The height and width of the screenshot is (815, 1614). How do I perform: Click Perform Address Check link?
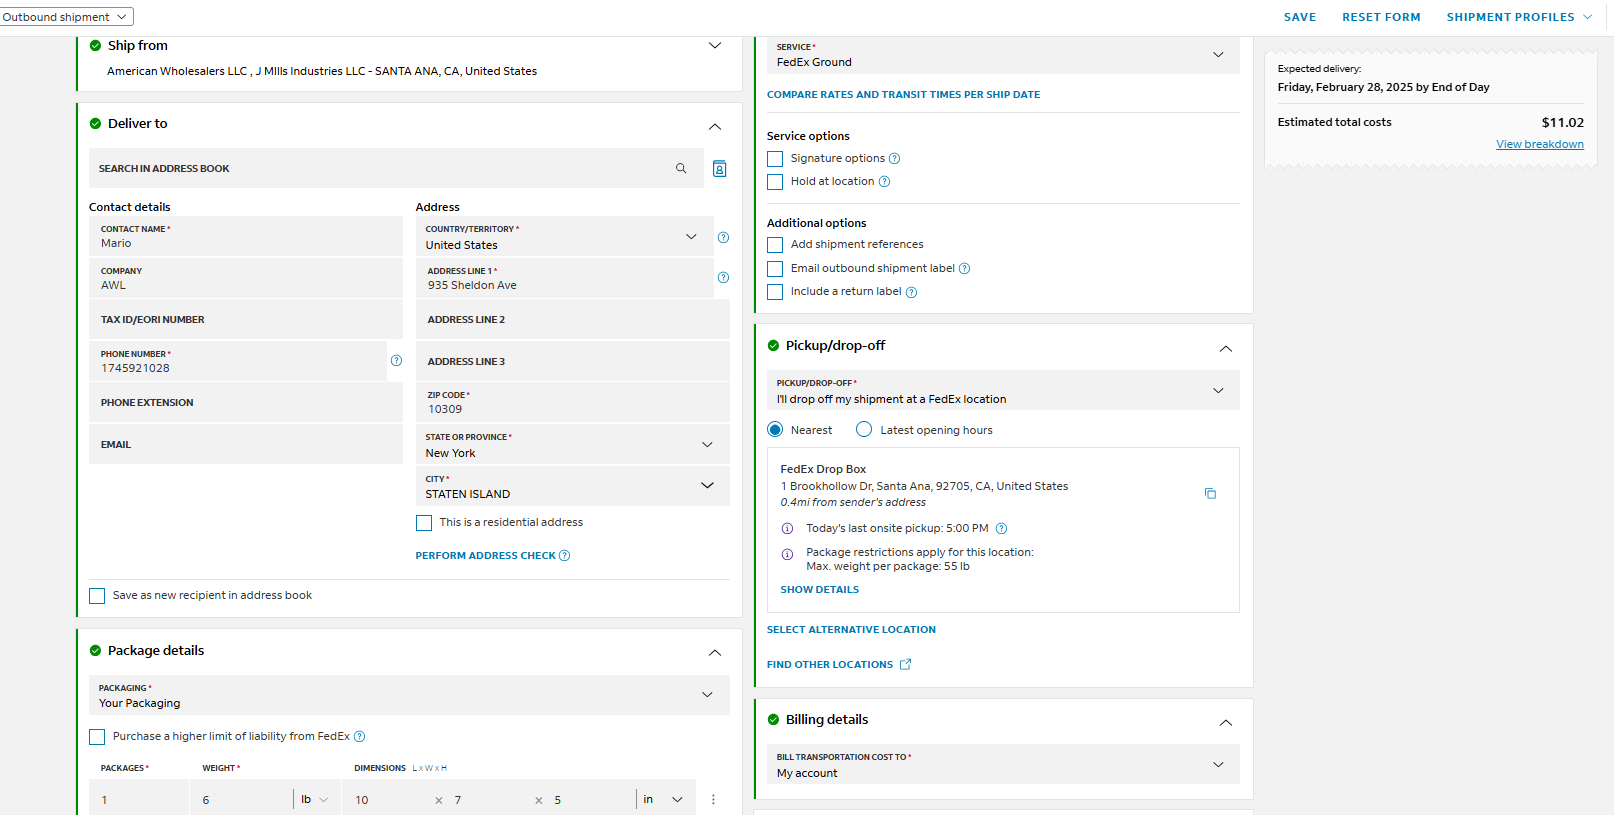pos(486,556)
